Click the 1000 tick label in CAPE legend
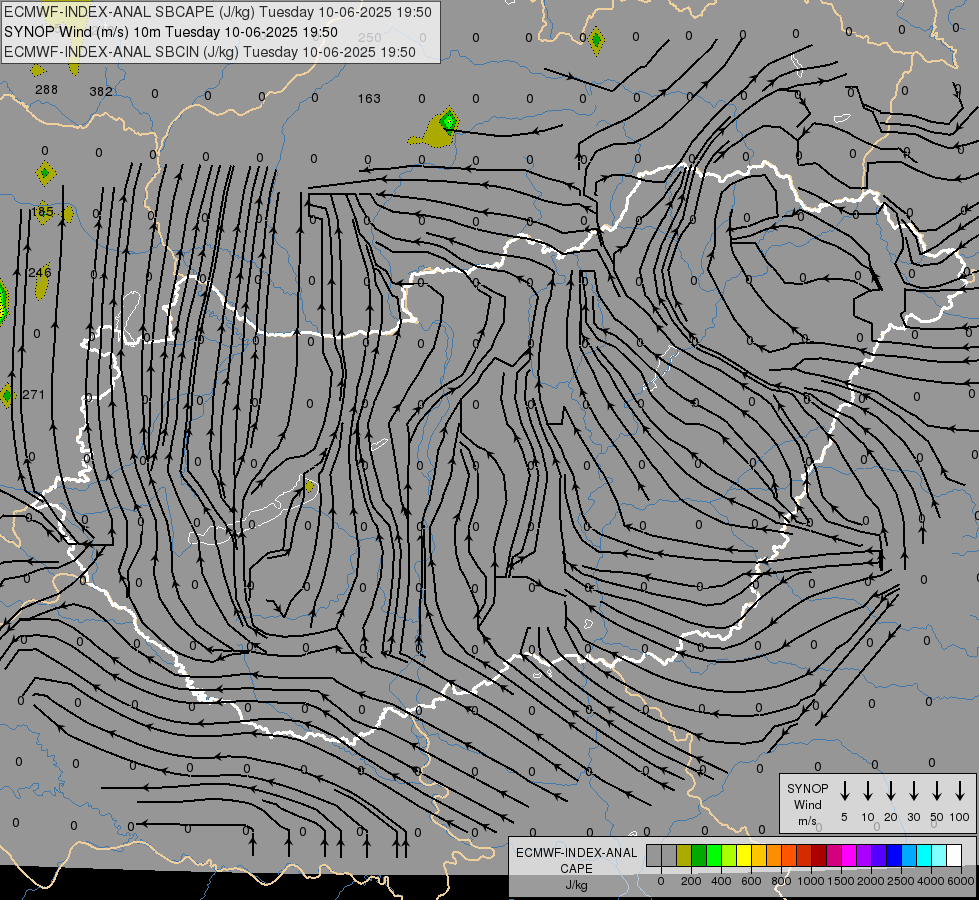The width and height of the screenshot is (979, 900). pyautogui.click(x=810, y=881)
